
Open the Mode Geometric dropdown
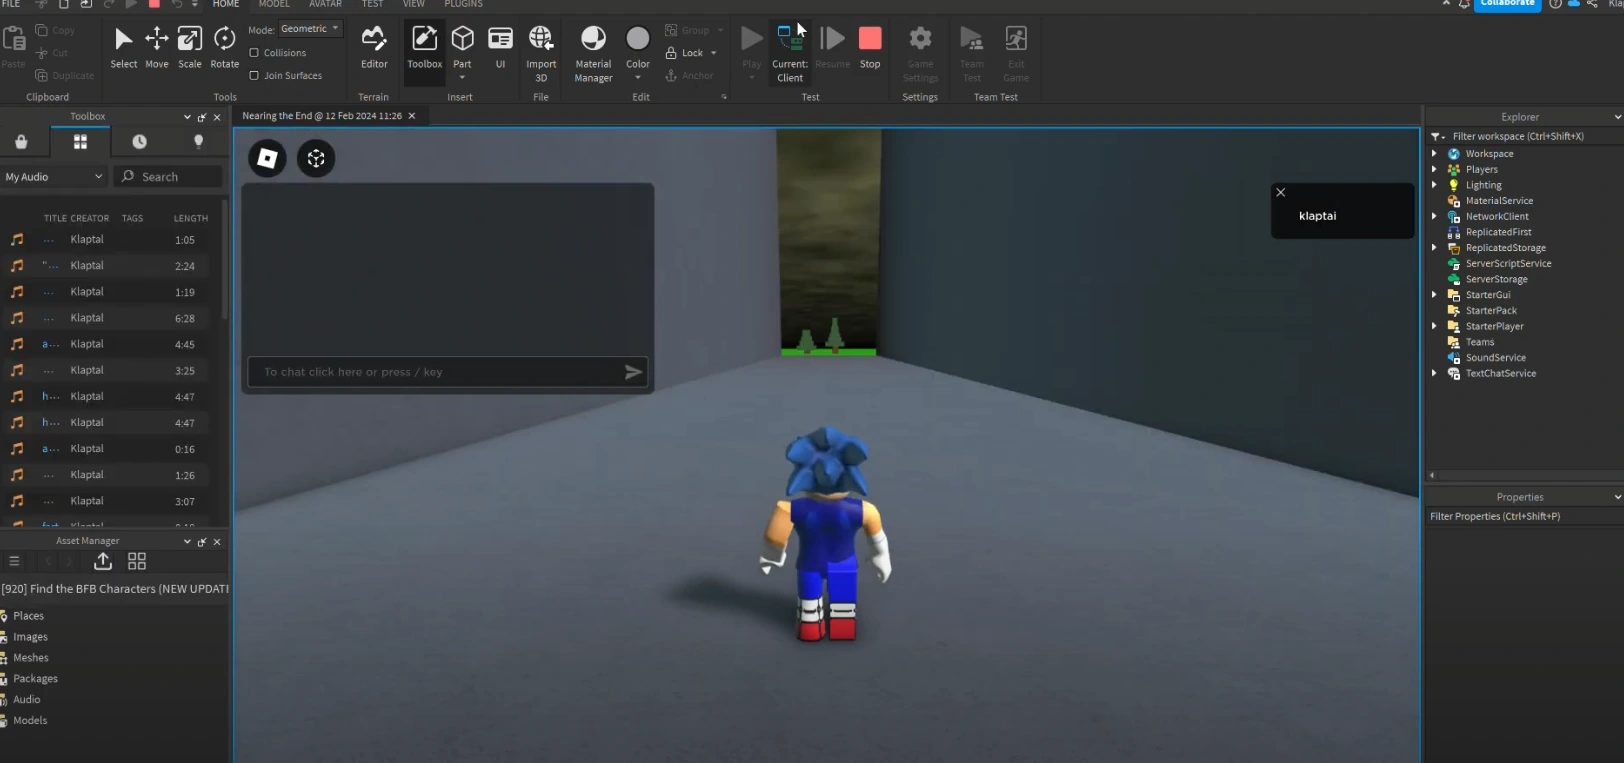click(310, 29)
